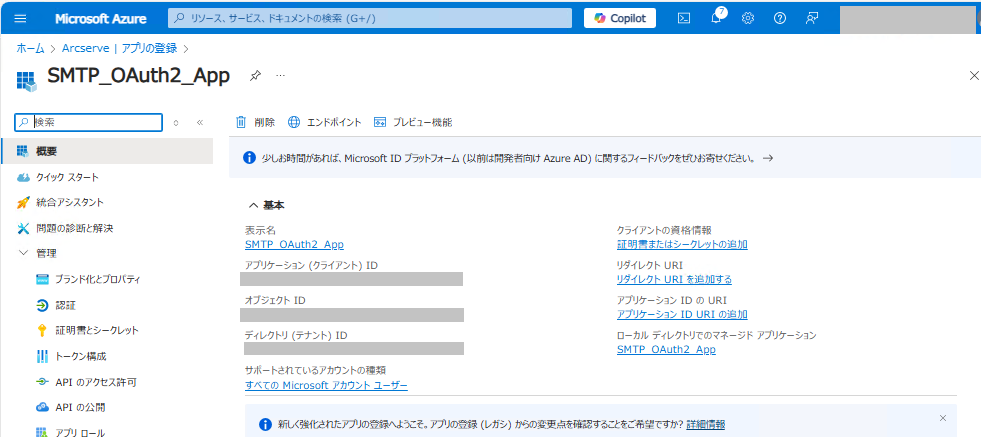This screenshot has width=981, height=437.
Task: Open the help question mark icon
Action: (x=780, y=18)
